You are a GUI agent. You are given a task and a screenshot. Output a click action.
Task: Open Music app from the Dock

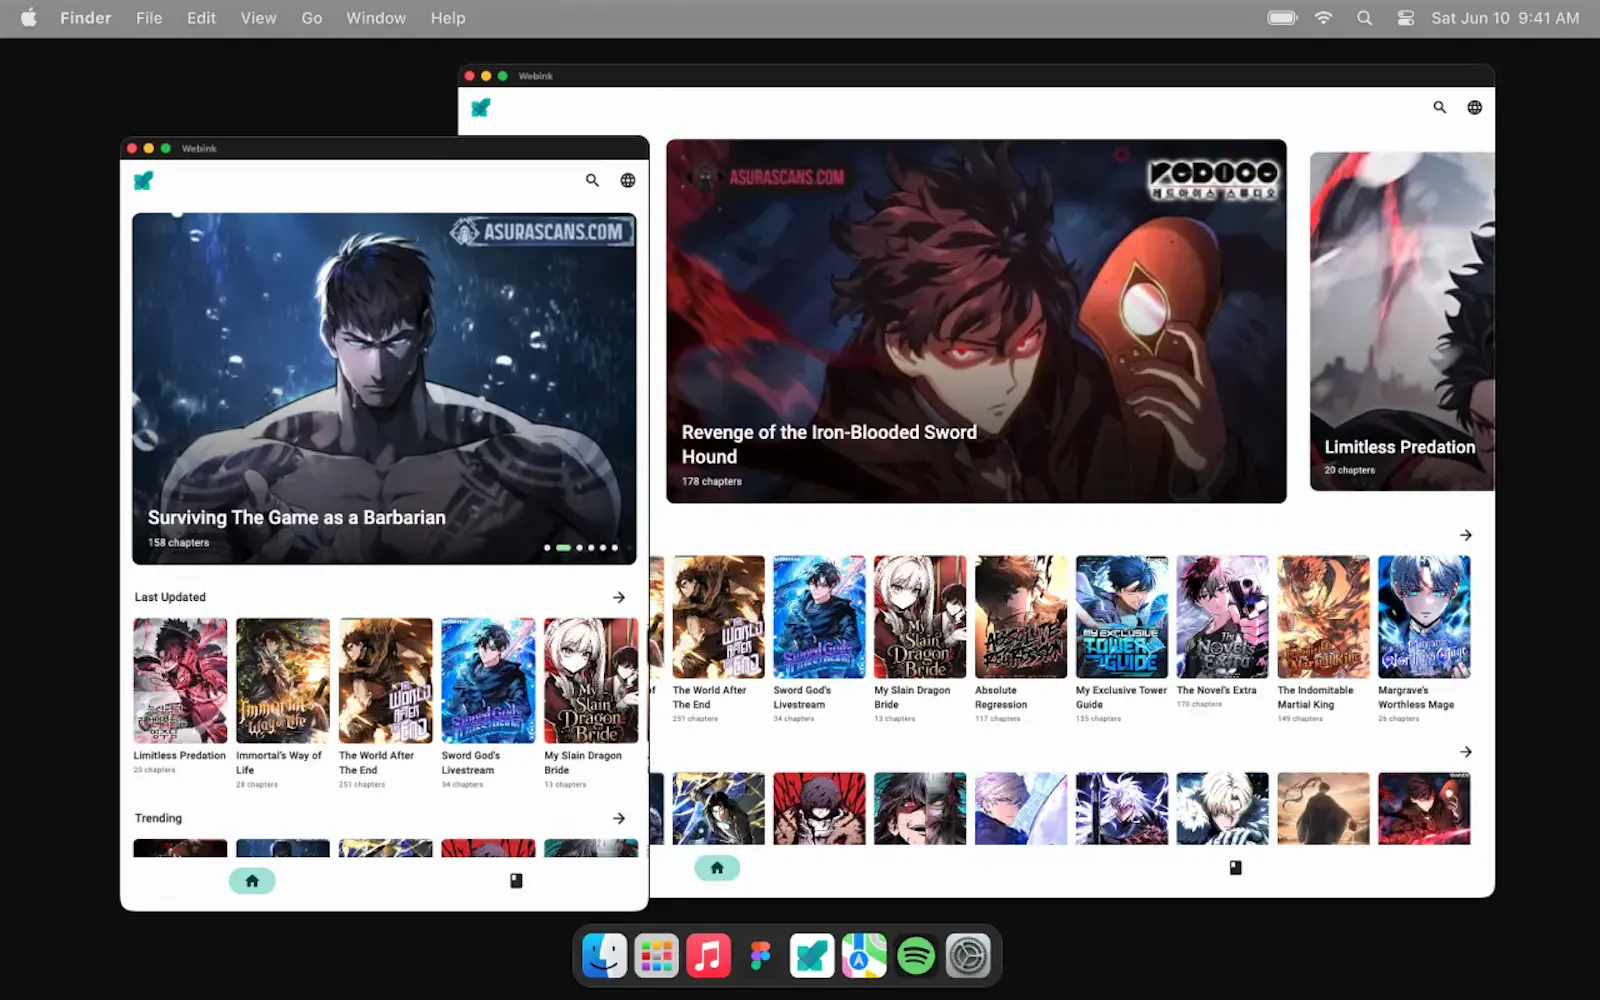pyautogui.click(x=709, y=956)
